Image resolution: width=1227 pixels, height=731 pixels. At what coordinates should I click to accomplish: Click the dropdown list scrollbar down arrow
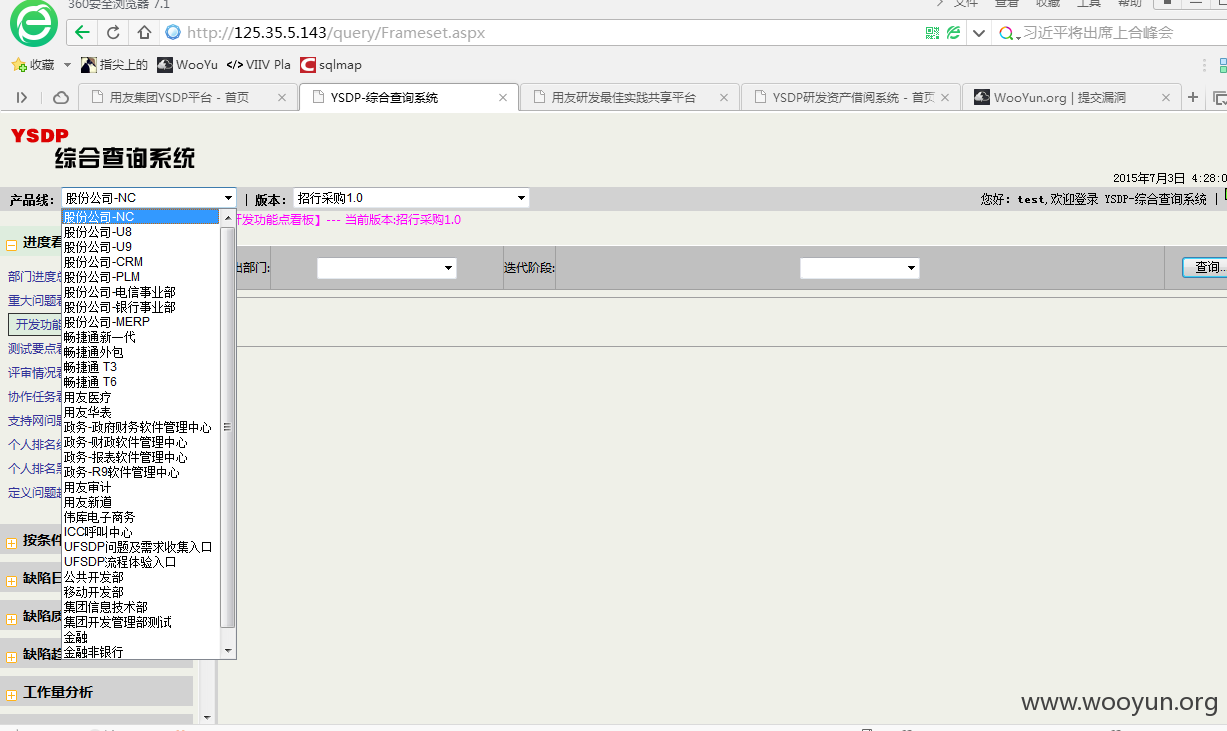click(228, 650)
